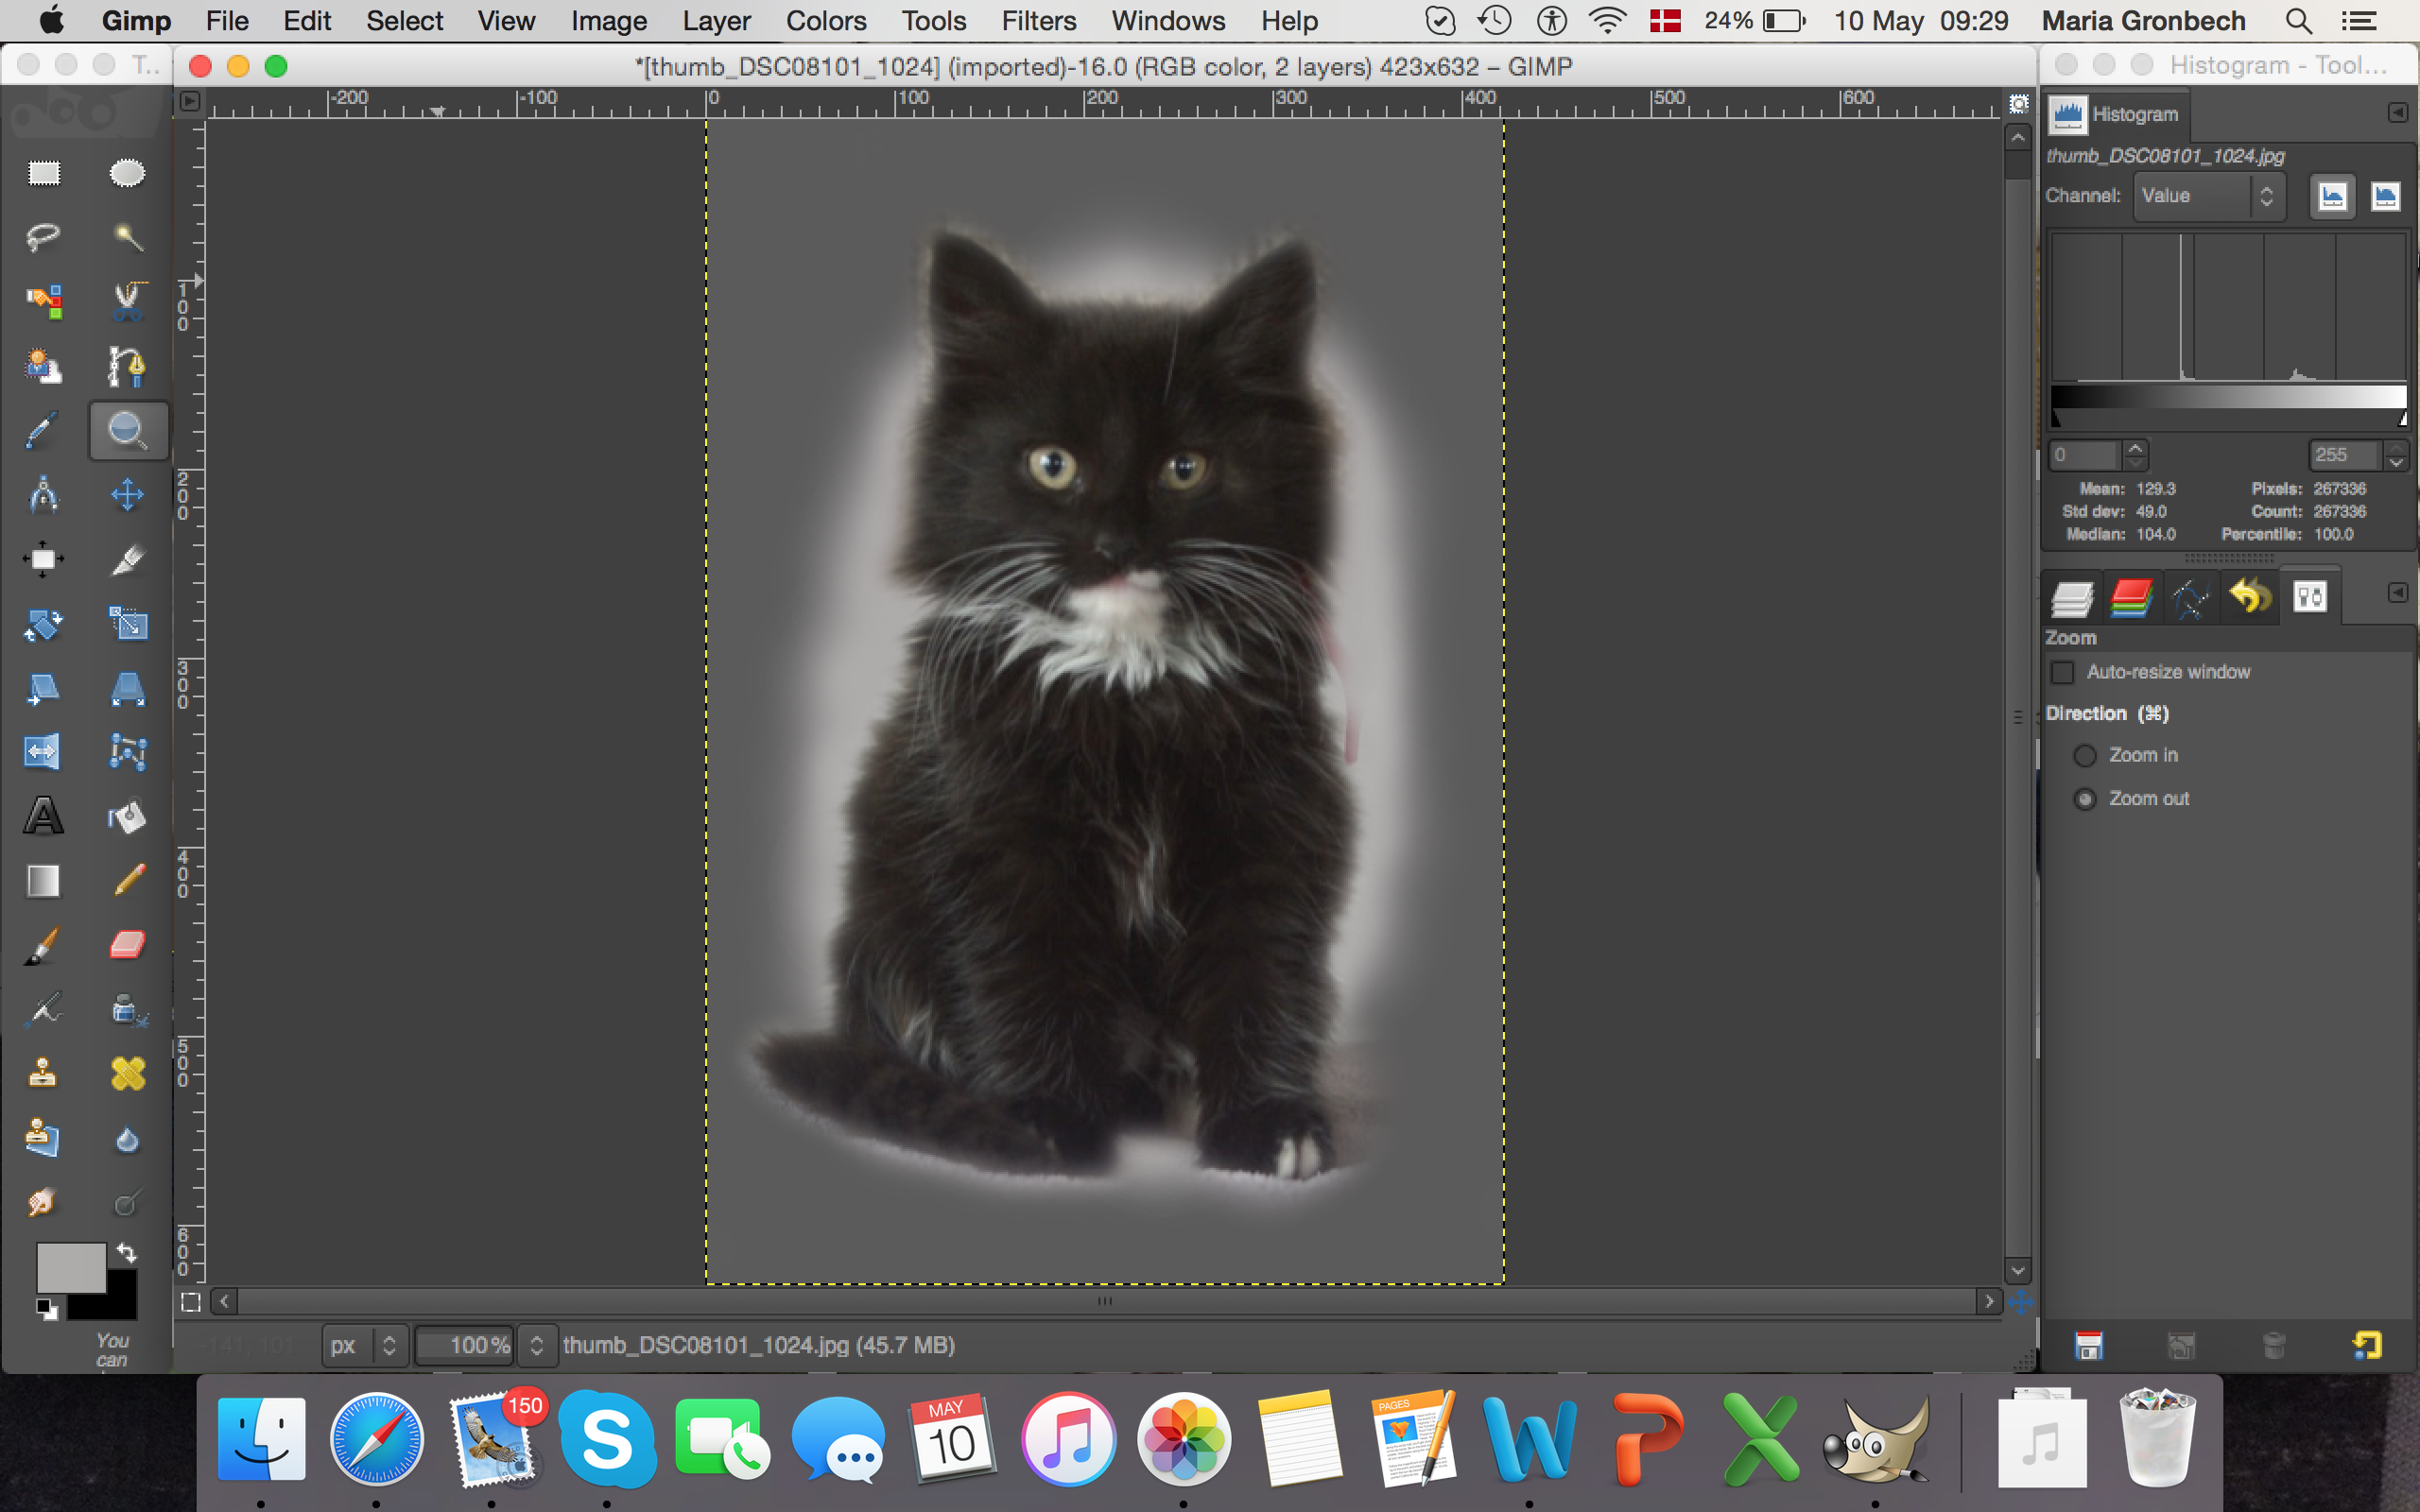Click the gray foreground color swatch
The height and width of the screenshot is (1512, 2420).
click(x=70, y=1267)
